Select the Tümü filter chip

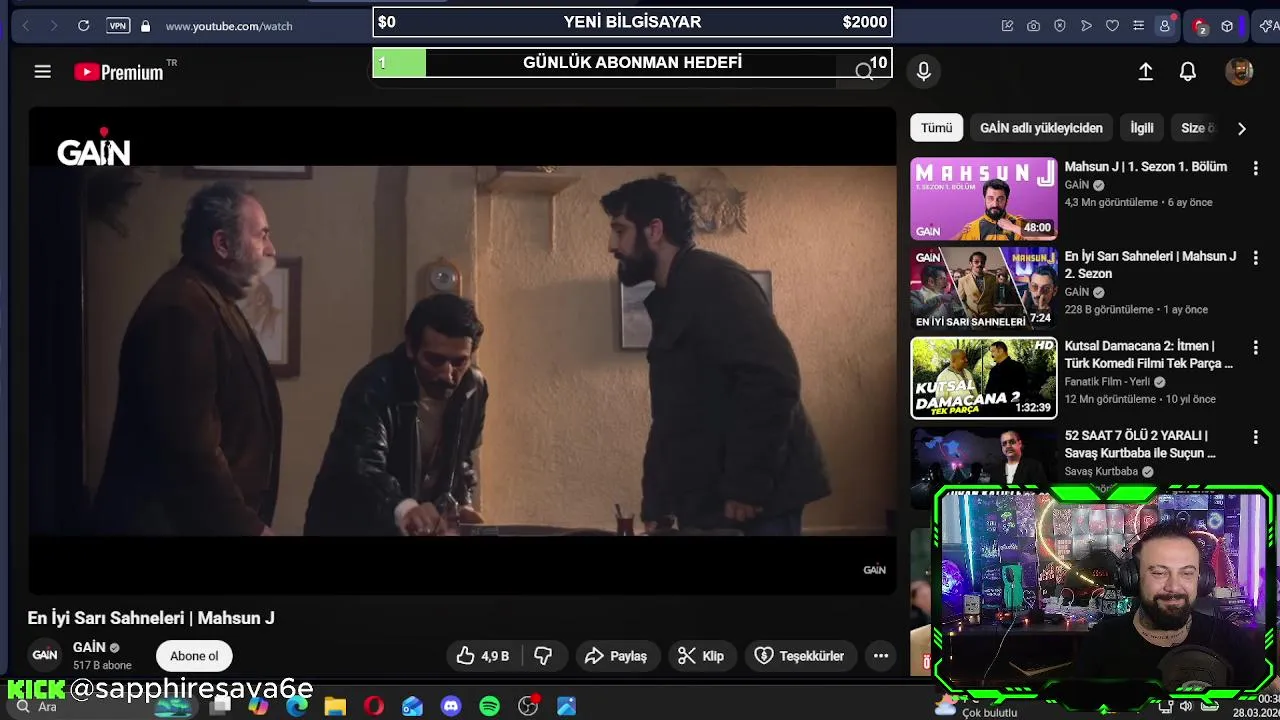937,128
